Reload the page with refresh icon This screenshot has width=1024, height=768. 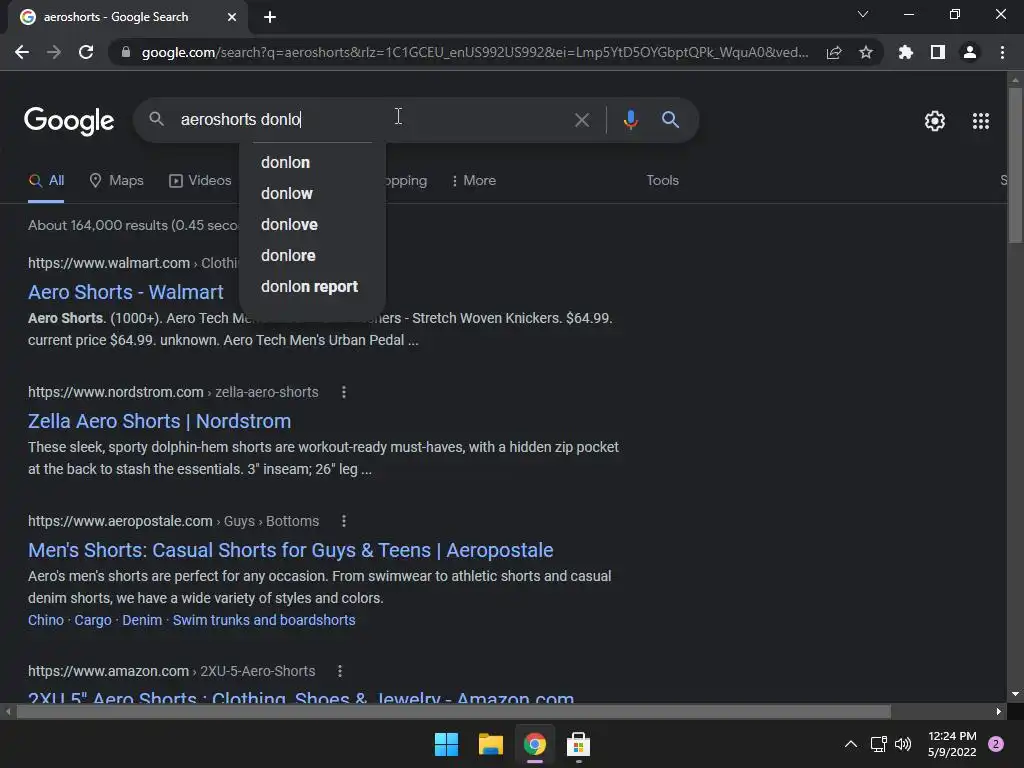coord(86,52)
